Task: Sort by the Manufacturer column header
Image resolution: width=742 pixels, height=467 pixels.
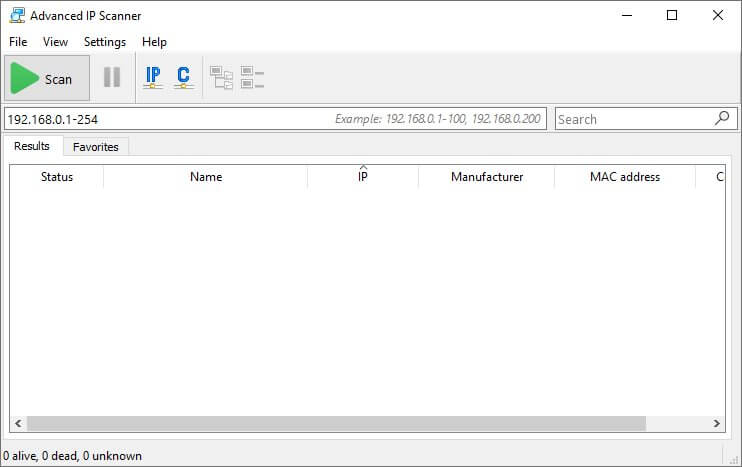Action: click(487, 176)
